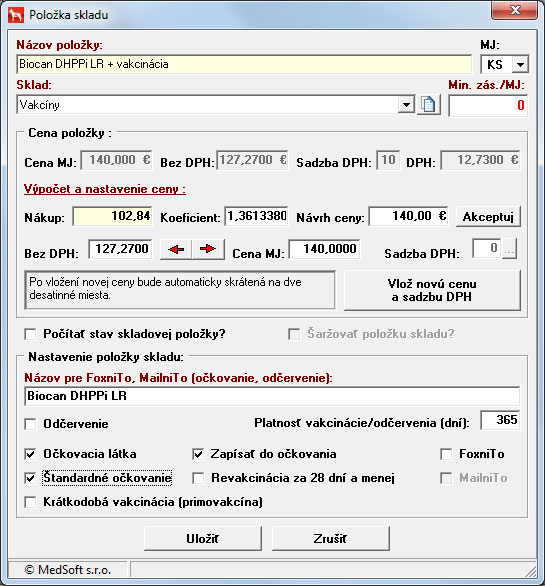545x586 pixels.
Task: Cancel with the Zrušiť button
Action: 330,539
